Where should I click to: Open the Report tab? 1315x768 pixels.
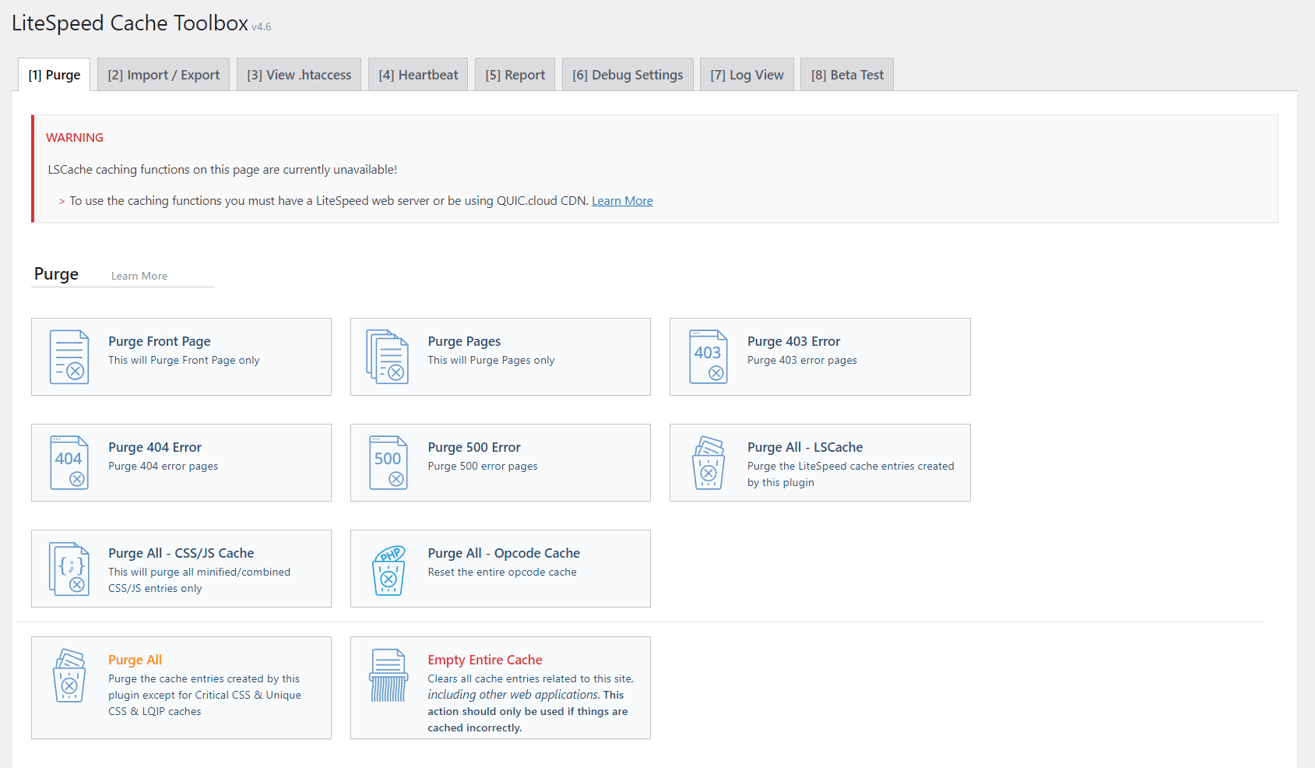coord(514,73)
